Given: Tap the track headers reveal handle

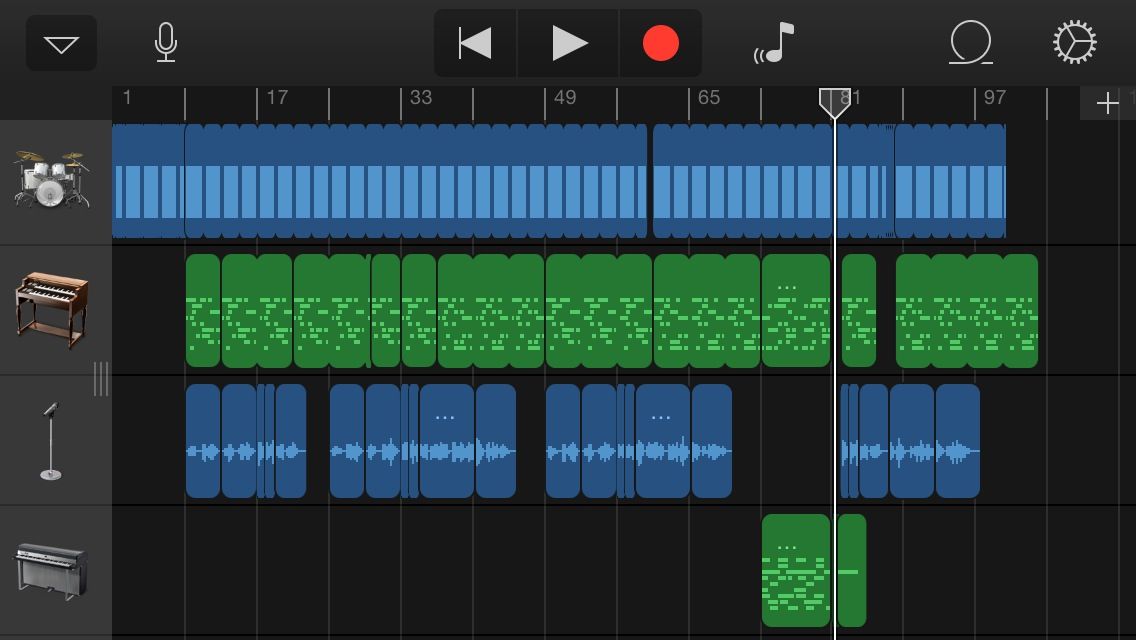Looking at the screenshot, I should click(x=101, y=378).
